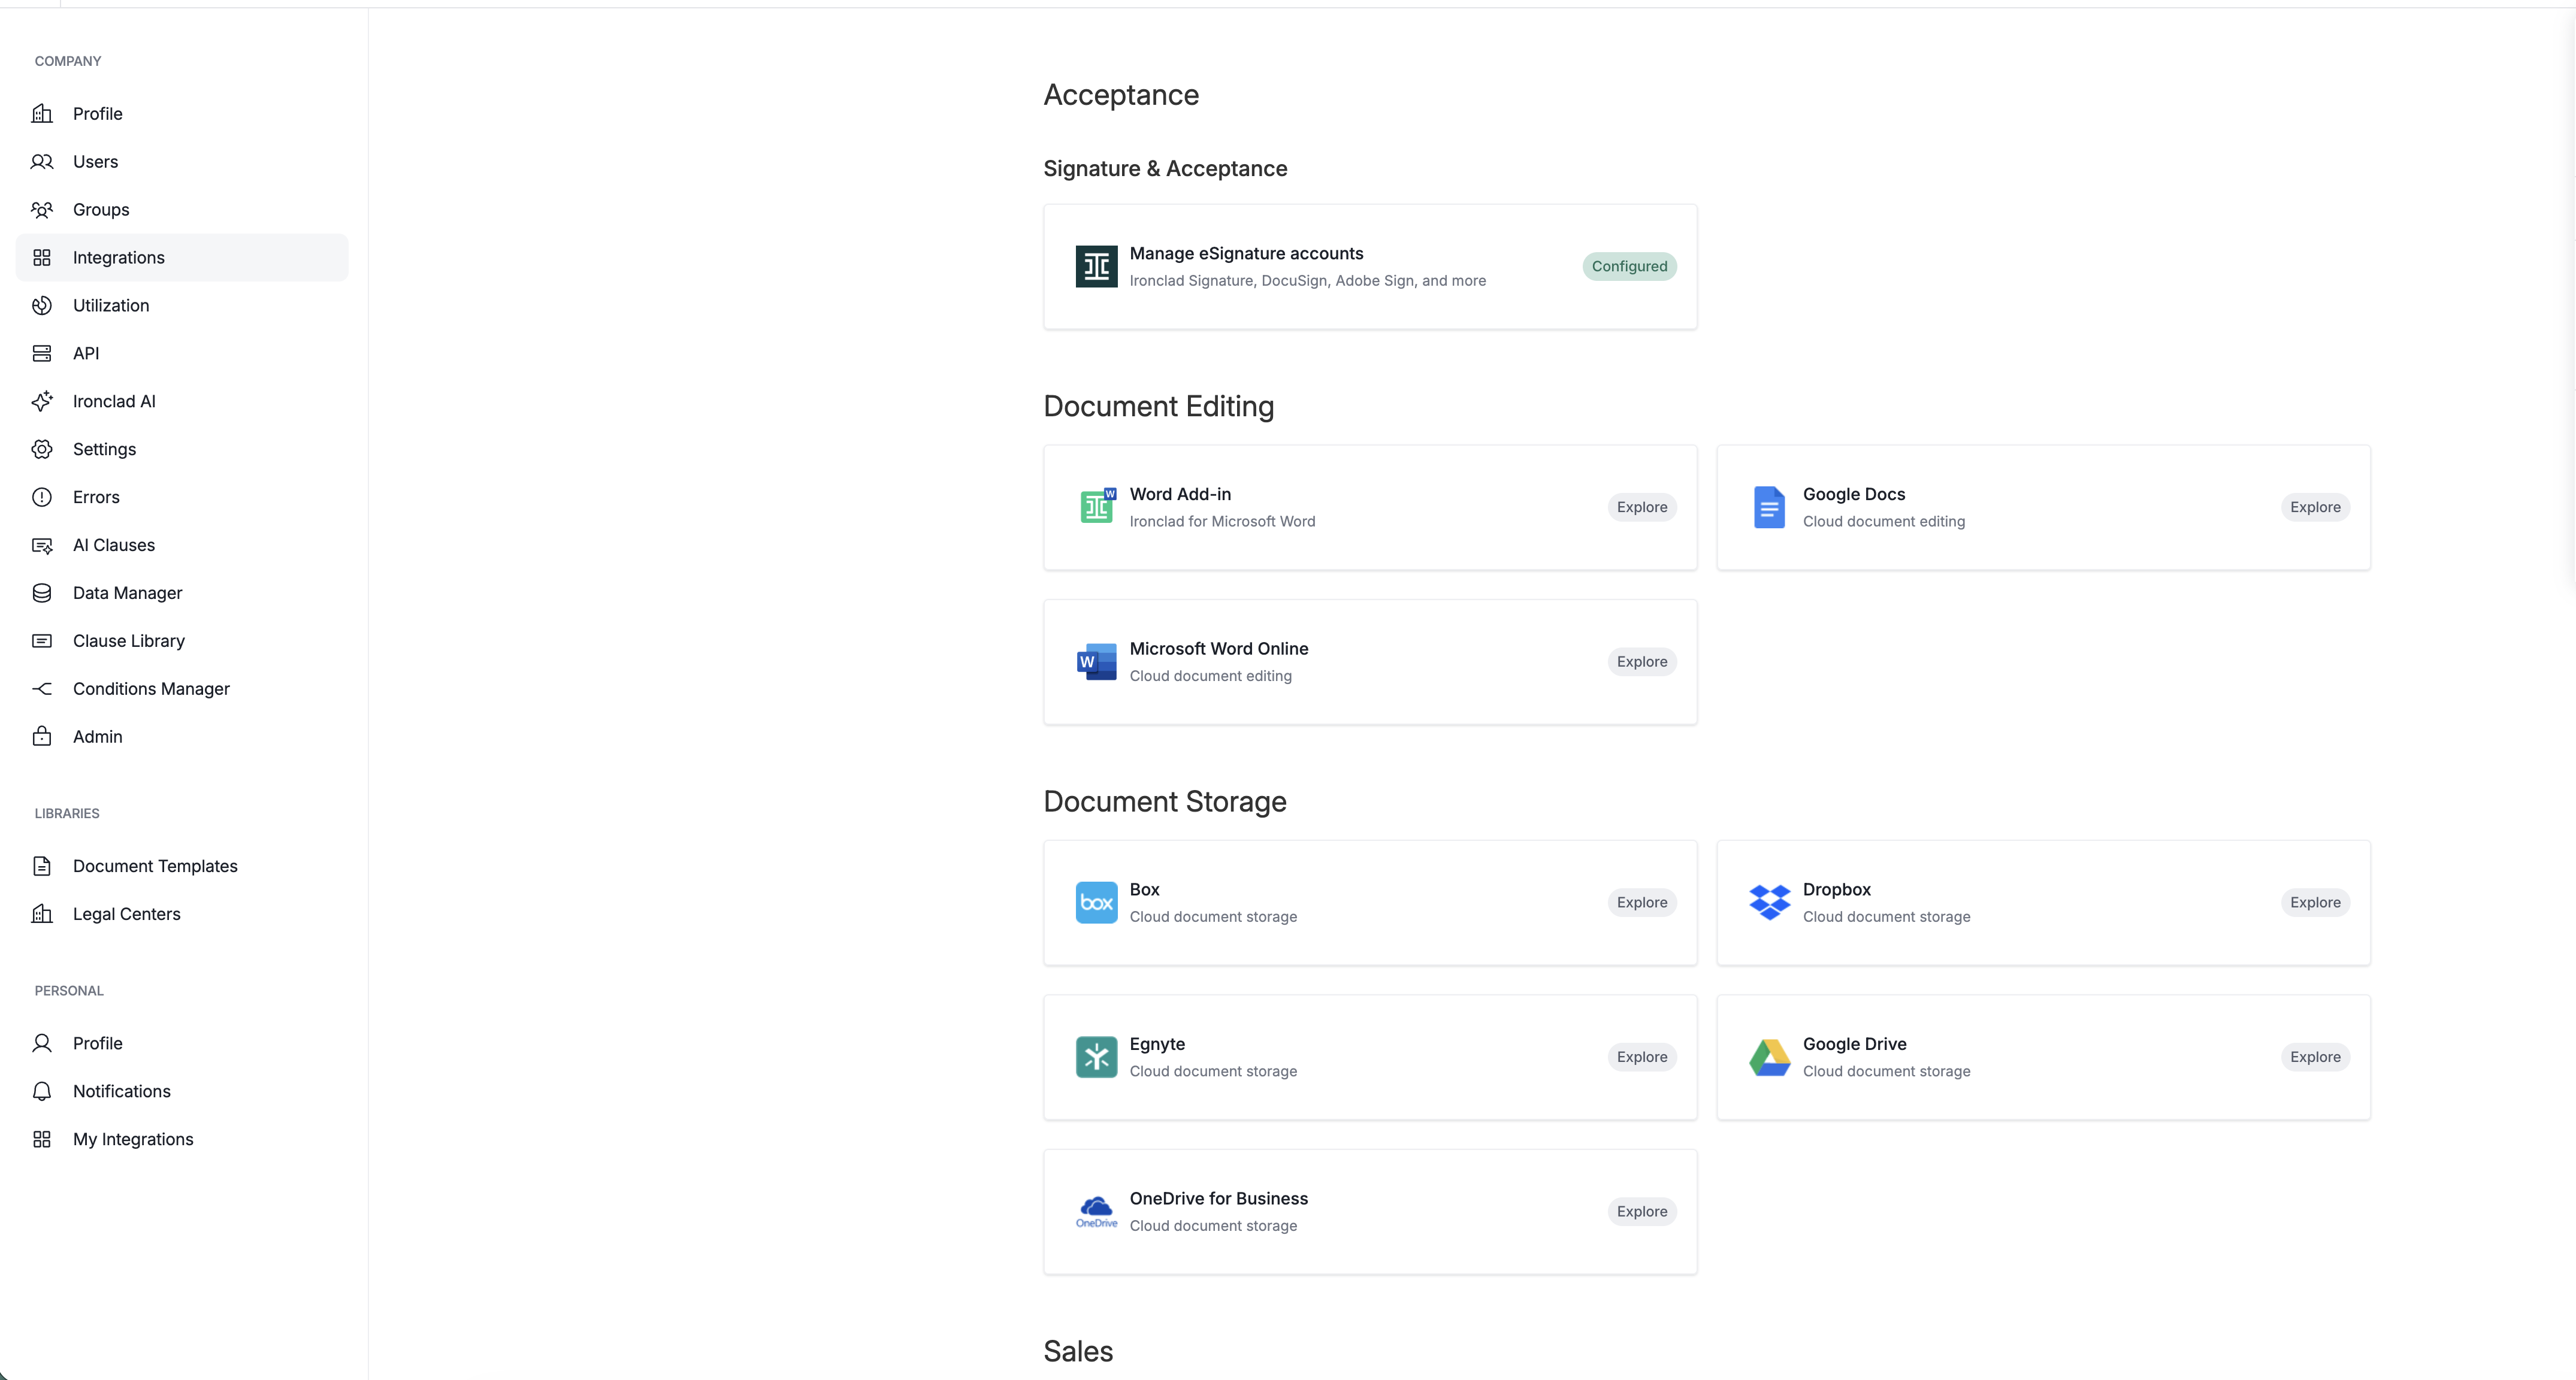
Task: Click Explore on OneDrive for Business
Action: click(1642, 1211)
